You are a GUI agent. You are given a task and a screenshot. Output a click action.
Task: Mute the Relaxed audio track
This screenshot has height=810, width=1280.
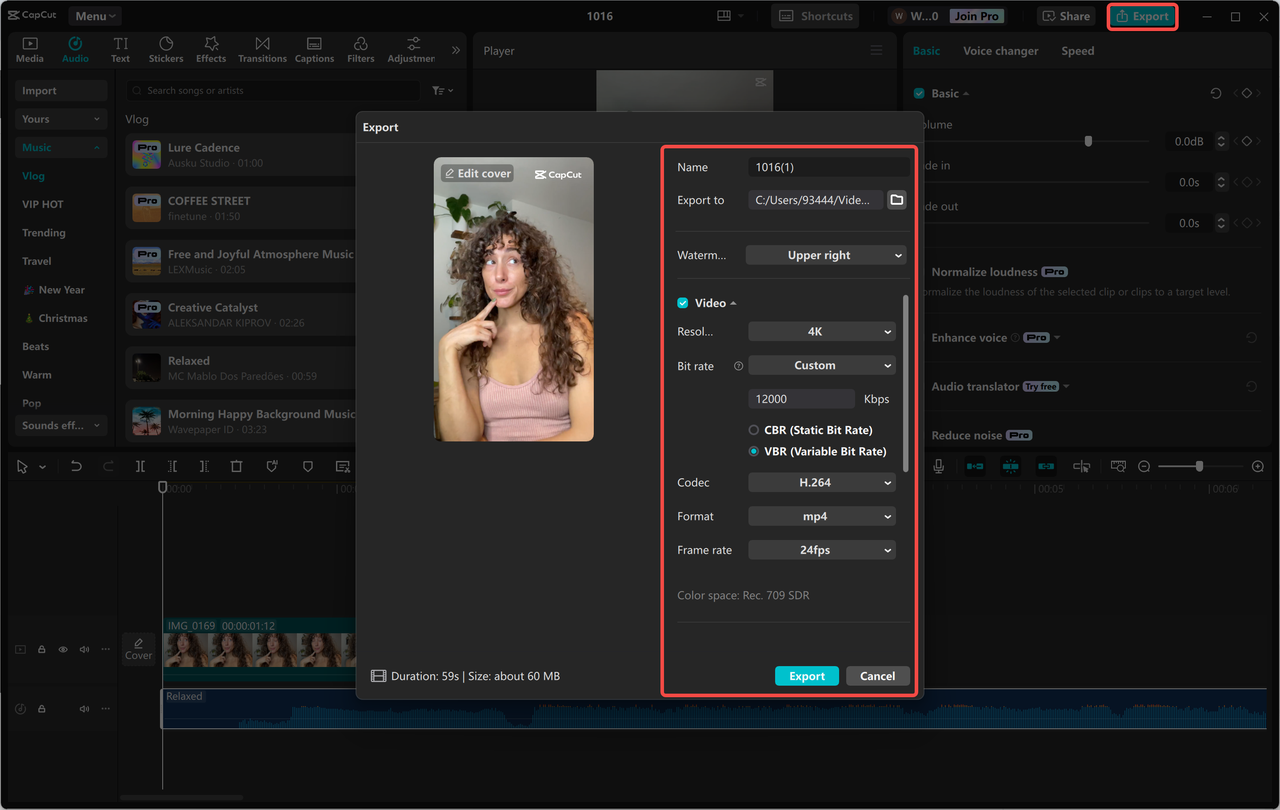tap(84, 708)
